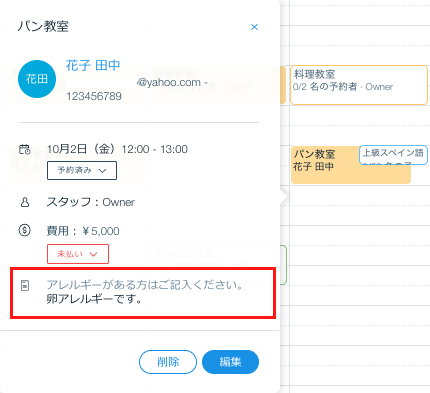Click the red chevron beside 未払い

(x=94, y=254)
